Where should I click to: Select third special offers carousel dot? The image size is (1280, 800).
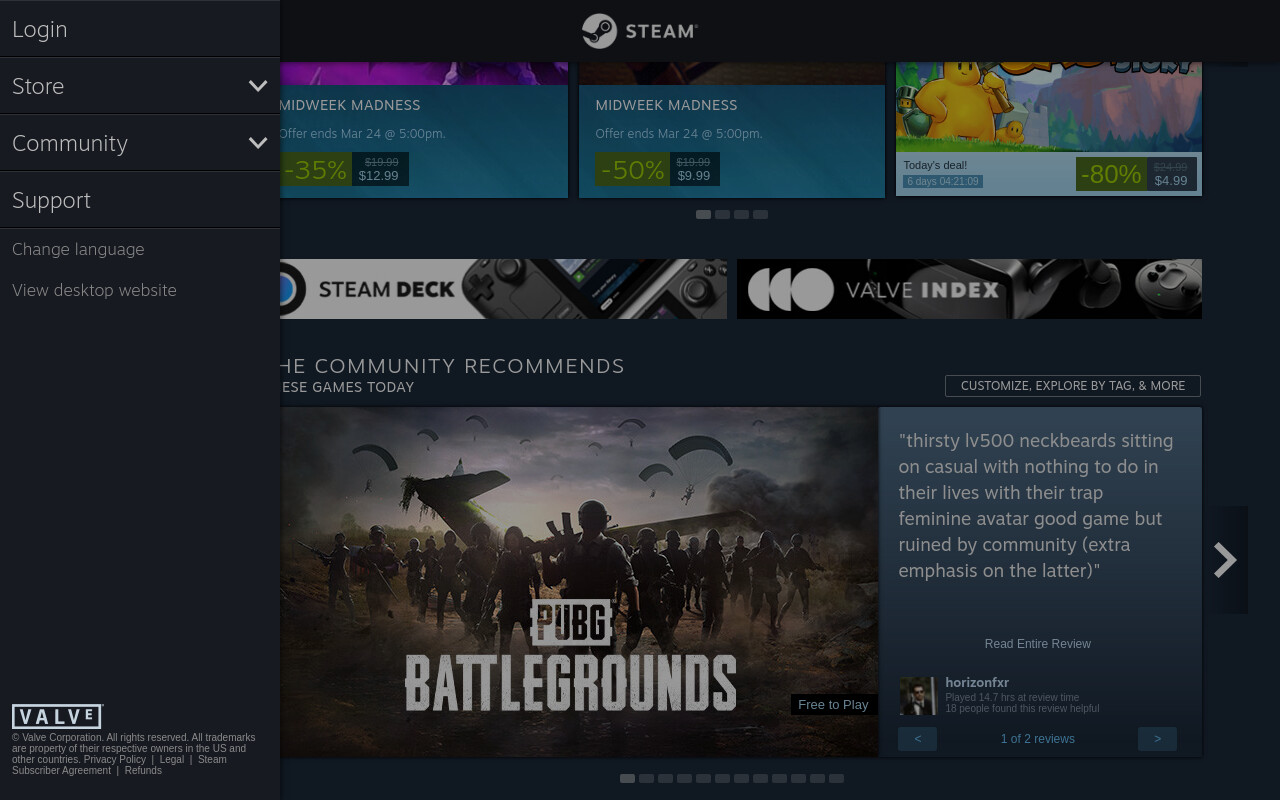[x=741, y=214]
